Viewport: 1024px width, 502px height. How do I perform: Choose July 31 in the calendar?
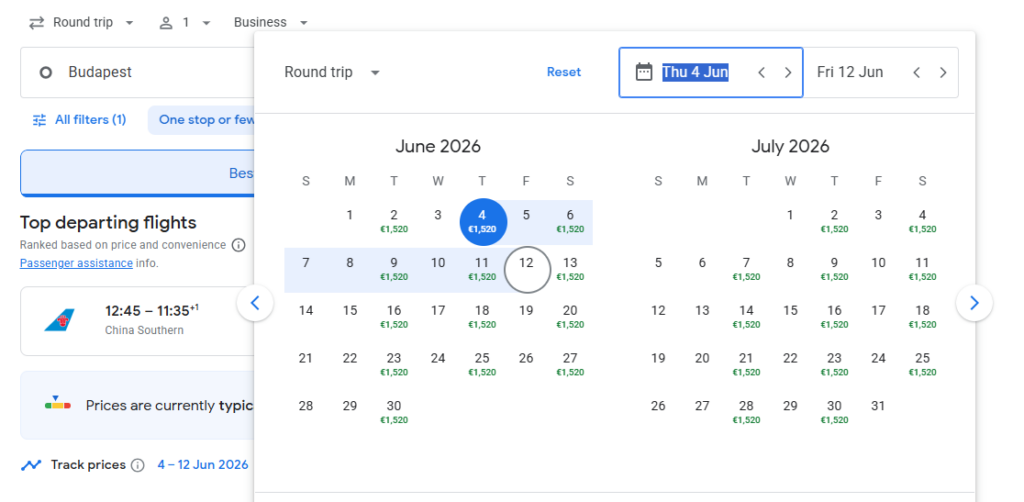(878, 406)
